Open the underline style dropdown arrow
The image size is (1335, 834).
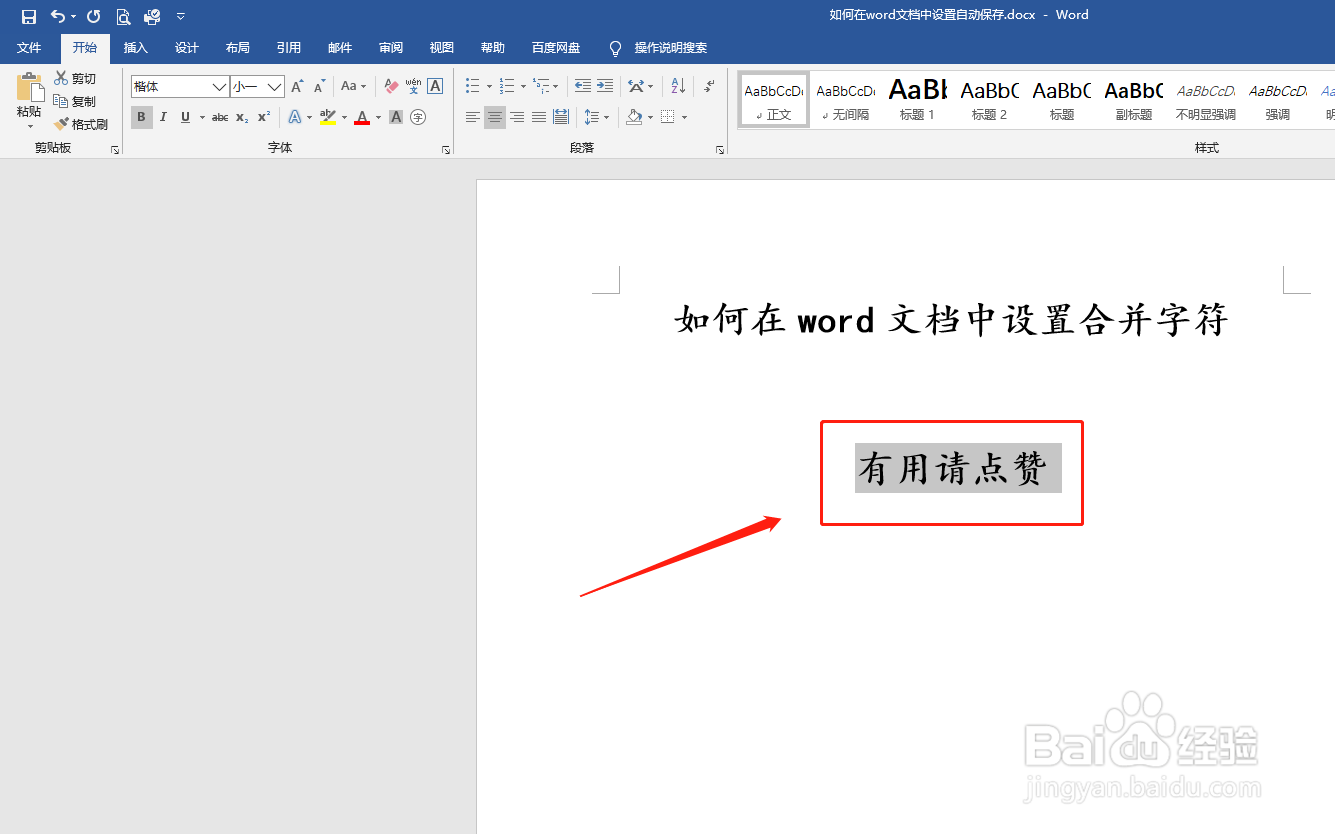click(201, 117)
